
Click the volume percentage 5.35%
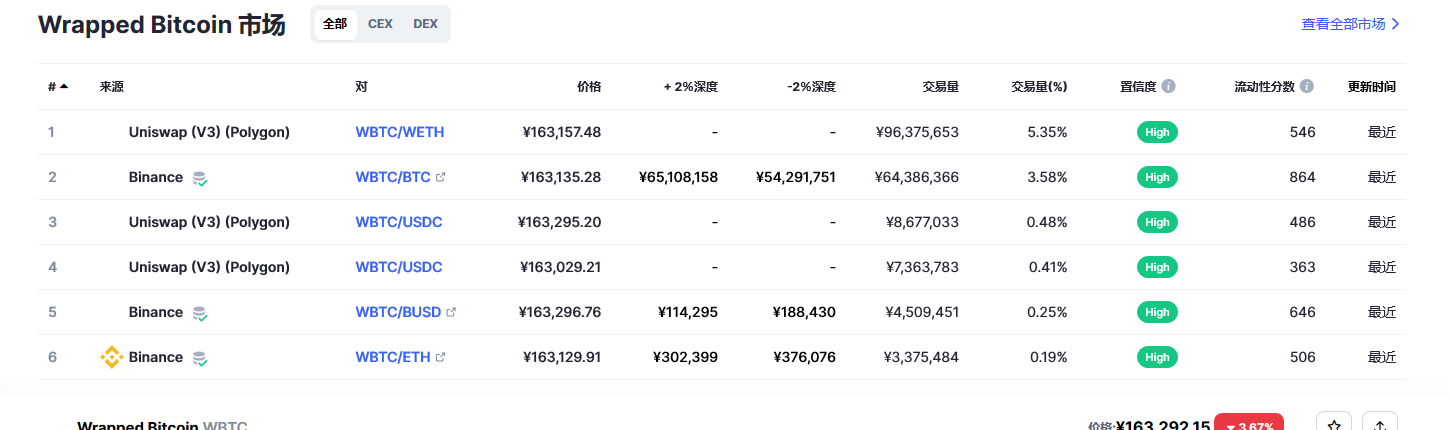click(x=1047, y=132)
